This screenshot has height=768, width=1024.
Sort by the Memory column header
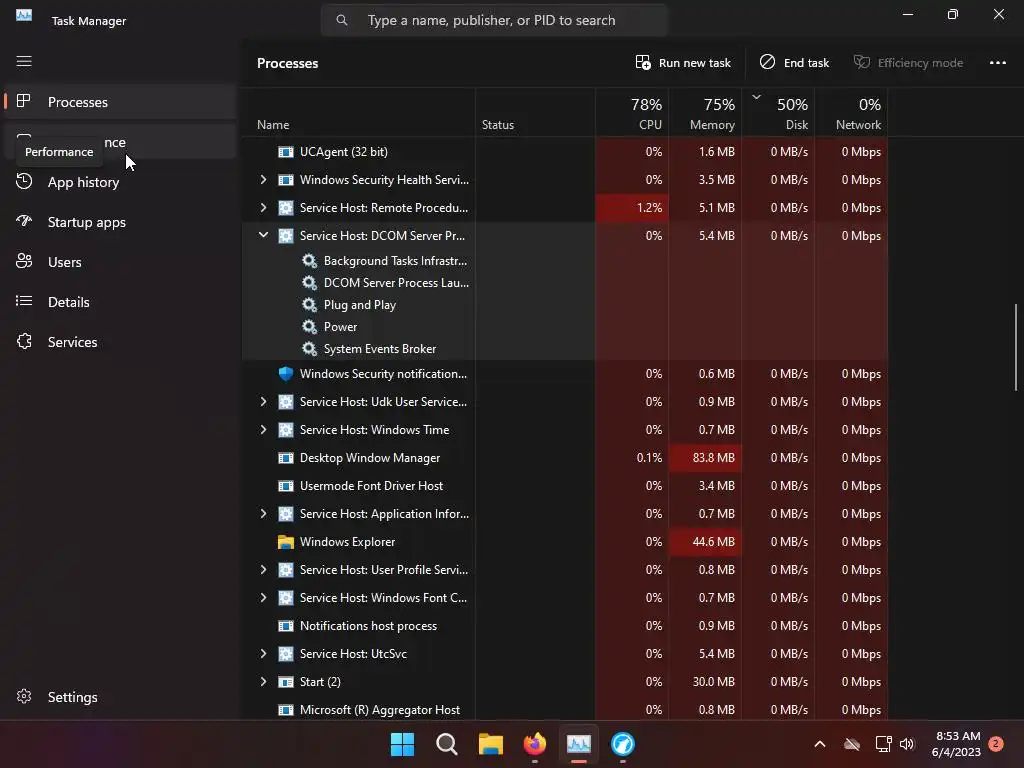(x=705, y=113)
